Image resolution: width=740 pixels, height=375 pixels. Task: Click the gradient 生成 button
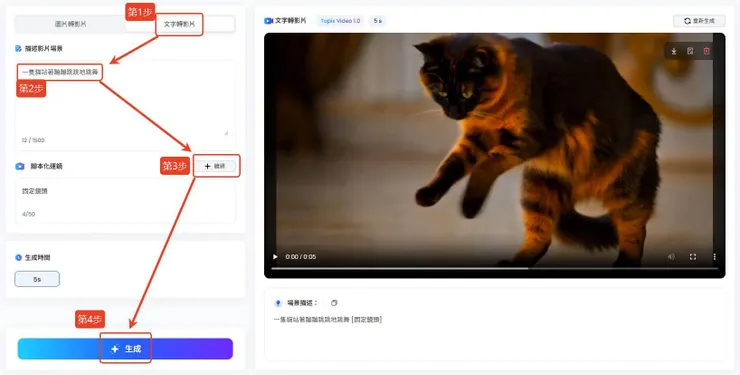pyautogui.click(x=125, y=349)
